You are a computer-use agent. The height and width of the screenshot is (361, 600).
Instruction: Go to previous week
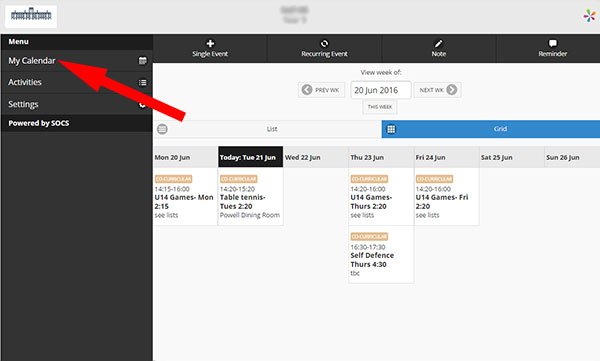point(321,90)
